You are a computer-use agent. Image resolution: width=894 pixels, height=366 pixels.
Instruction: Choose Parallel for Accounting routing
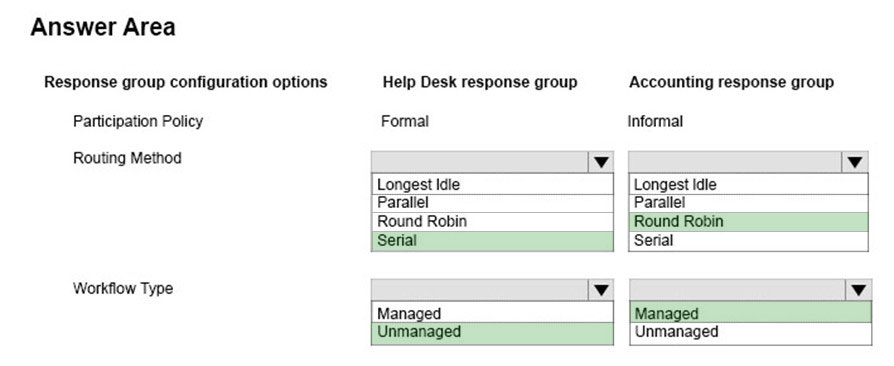749,203
